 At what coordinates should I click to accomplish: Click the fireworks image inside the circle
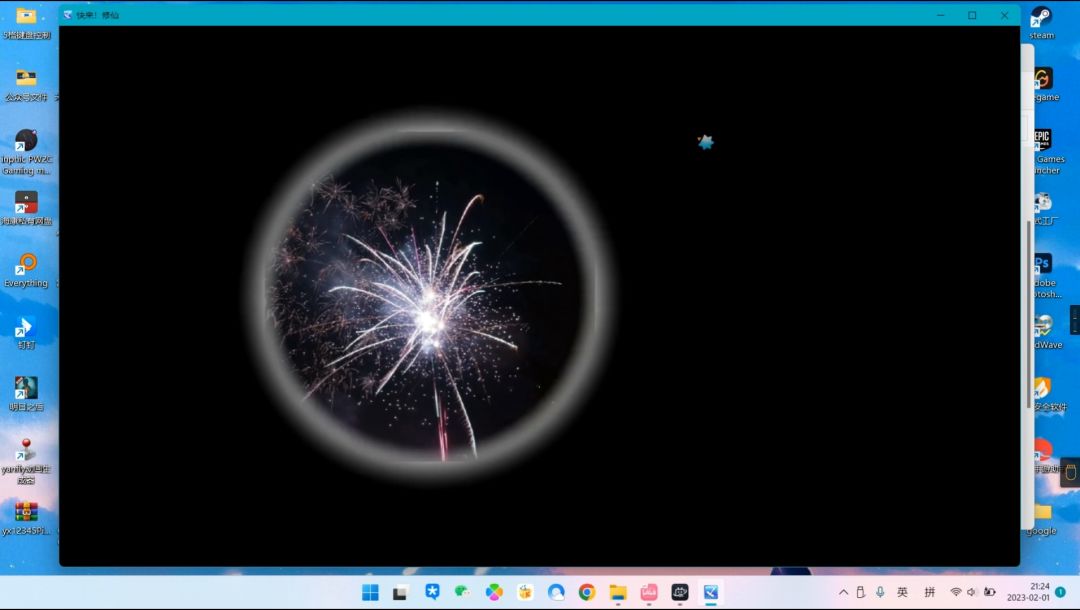430,310
